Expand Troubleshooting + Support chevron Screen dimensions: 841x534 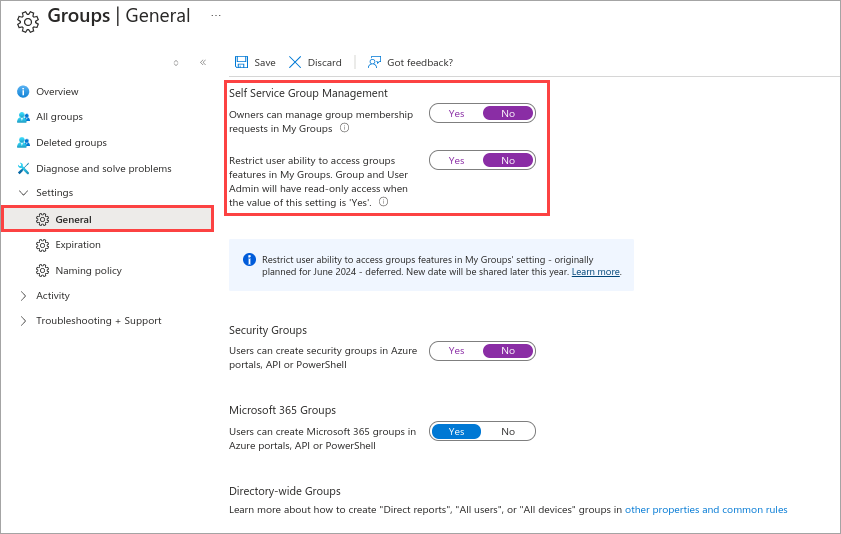click(x=23, y=321)
